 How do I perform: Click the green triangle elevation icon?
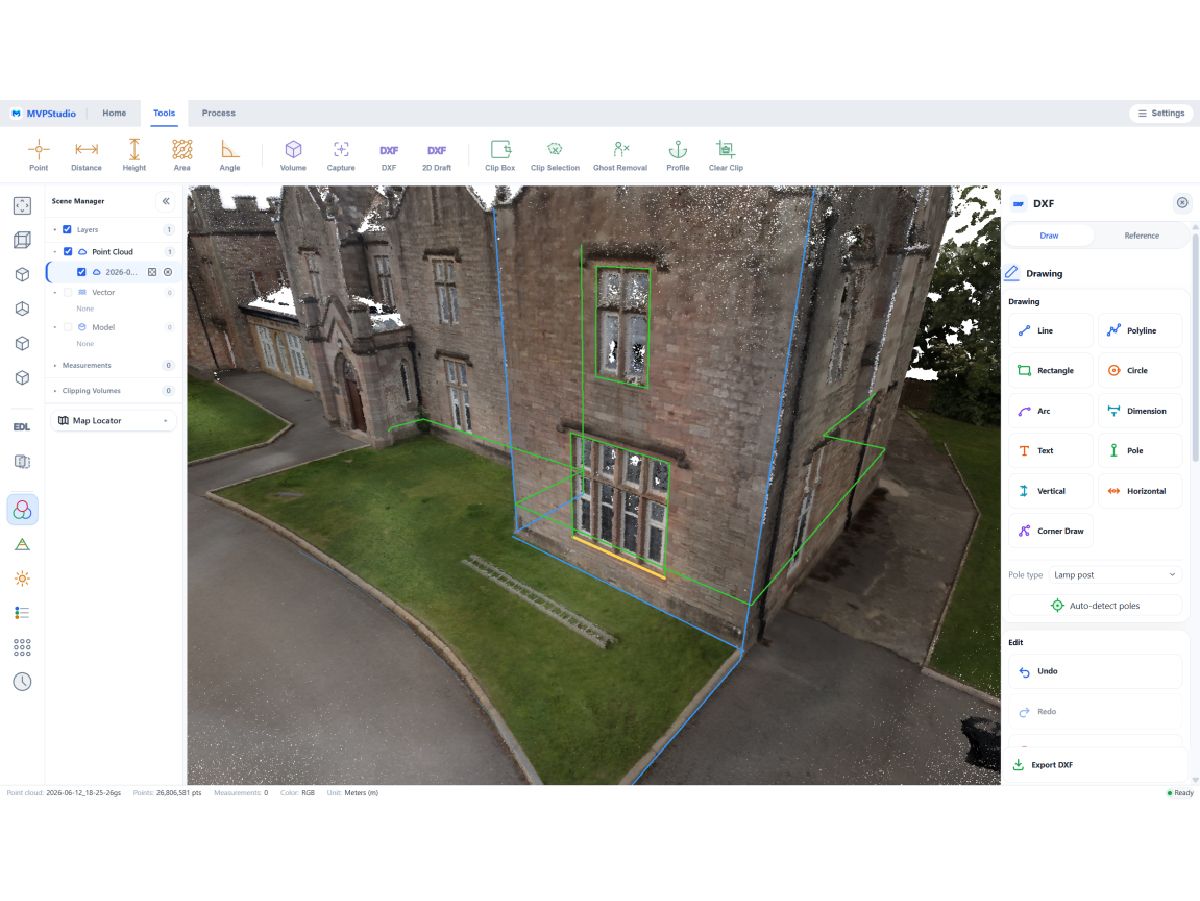[x=22, y=544]
